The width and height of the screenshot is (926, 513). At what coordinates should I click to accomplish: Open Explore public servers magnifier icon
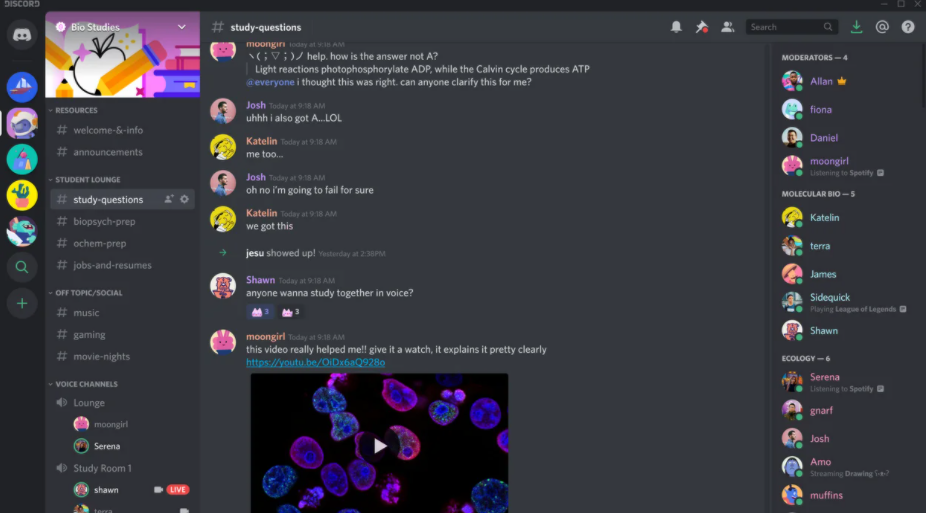pyautogui.click(x=22, y=267)
